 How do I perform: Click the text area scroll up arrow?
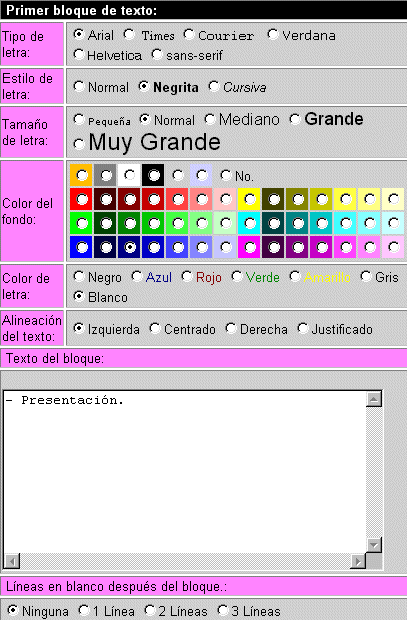coord(374,399)
